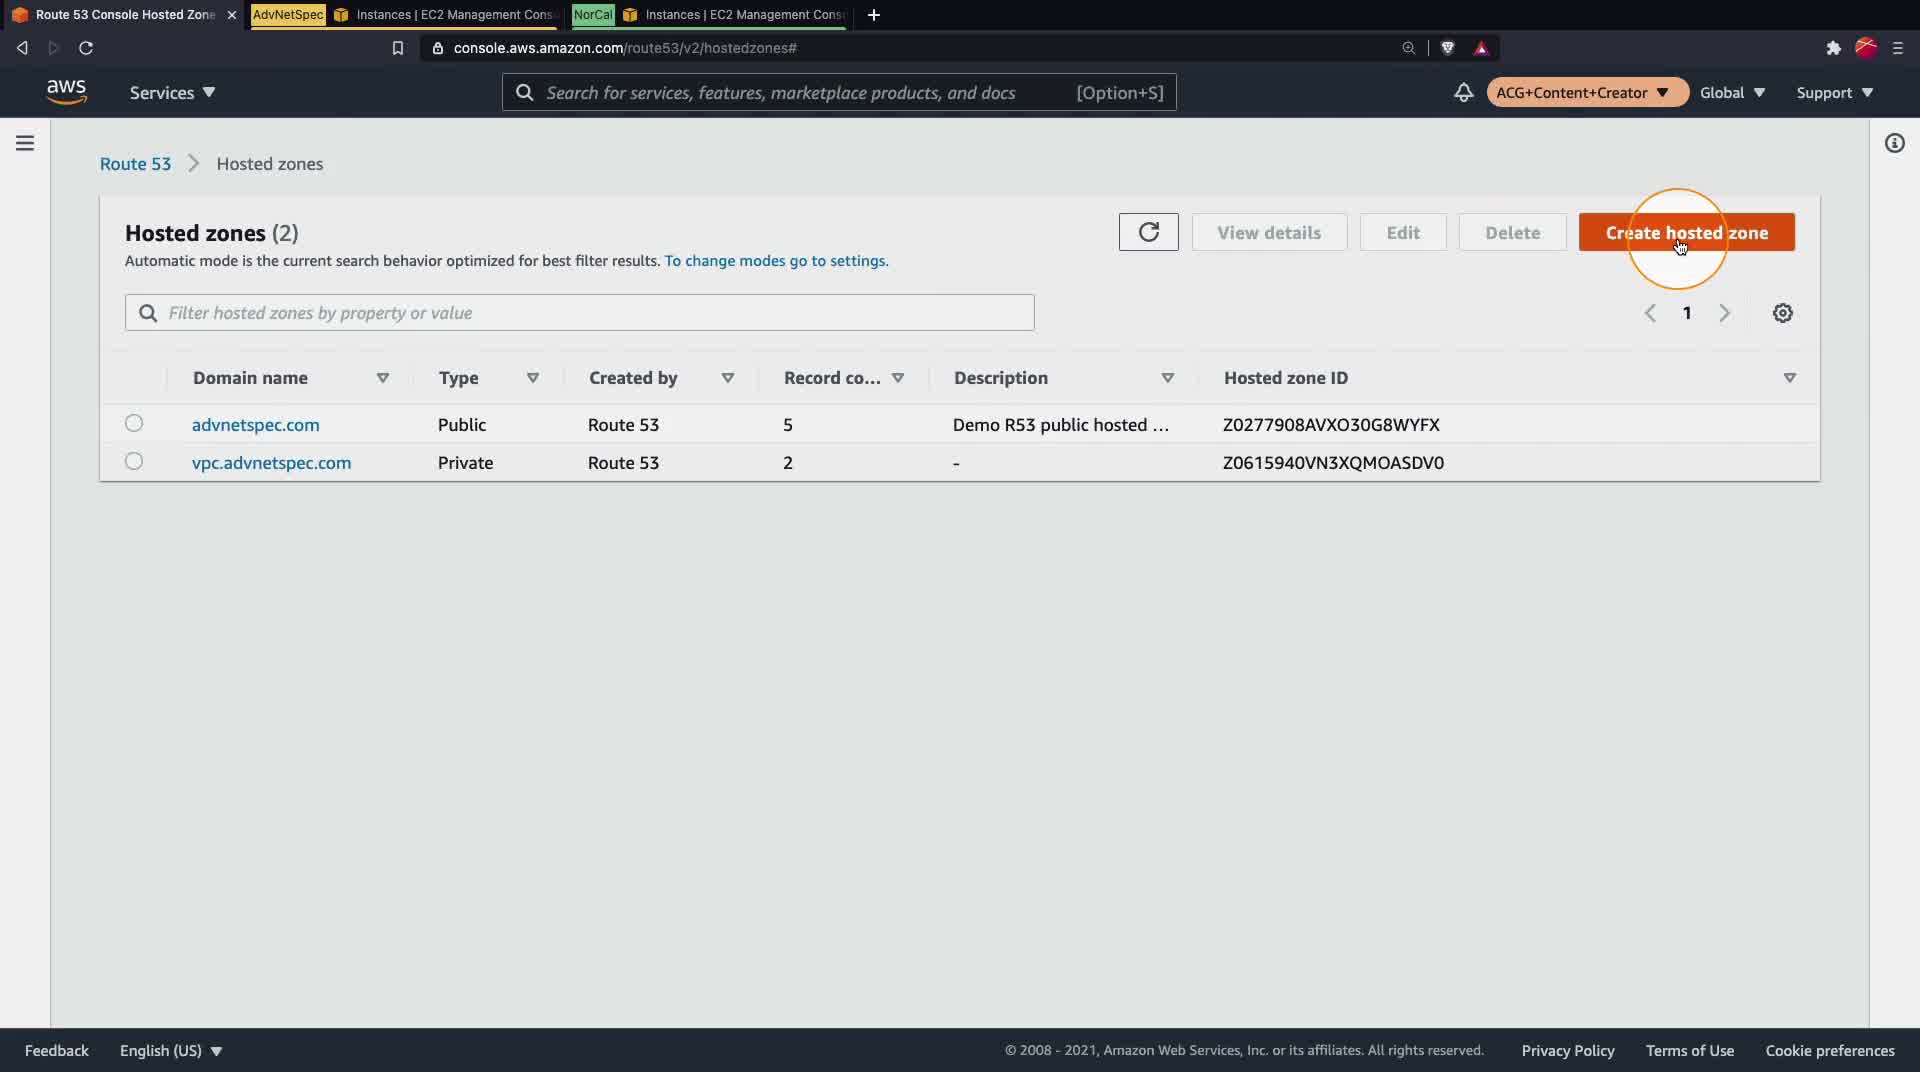Open browser extensions puzzle icon

[1833, 48]
